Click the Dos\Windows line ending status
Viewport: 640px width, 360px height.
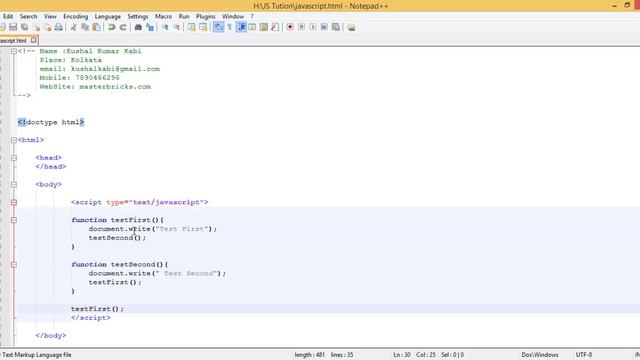pos(540,355)
